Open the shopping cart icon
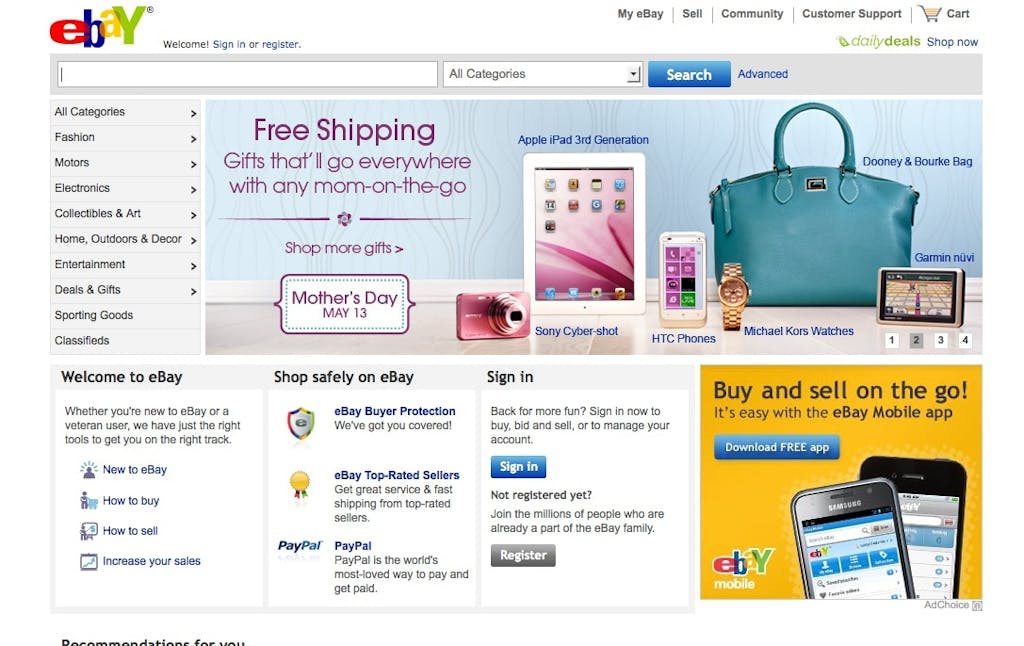This screenshot has height=646, width=1024. pyautogui.click(x=929, y=13)
